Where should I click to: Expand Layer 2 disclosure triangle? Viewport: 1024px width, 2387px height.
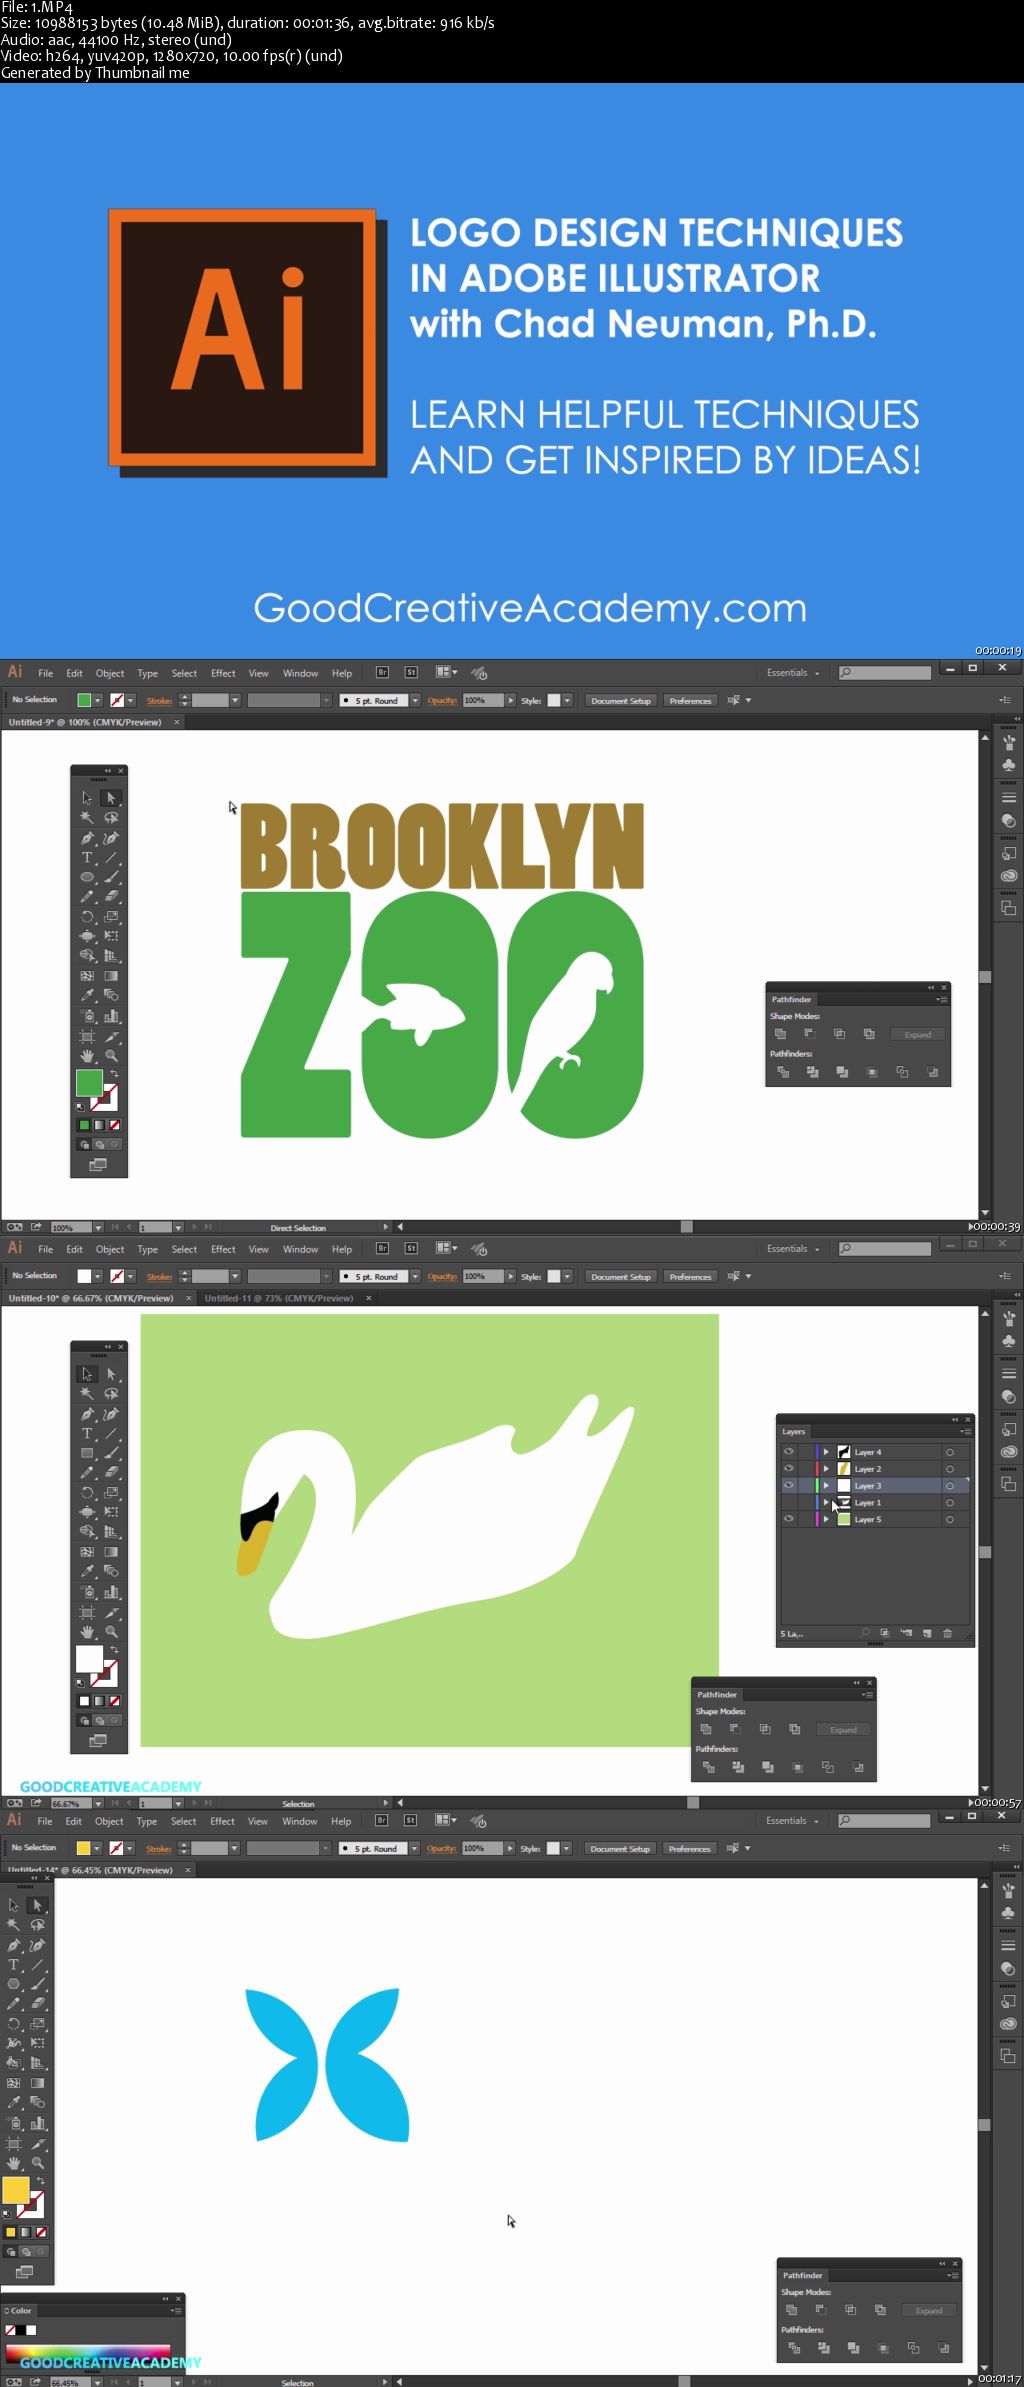(826, 1469)
